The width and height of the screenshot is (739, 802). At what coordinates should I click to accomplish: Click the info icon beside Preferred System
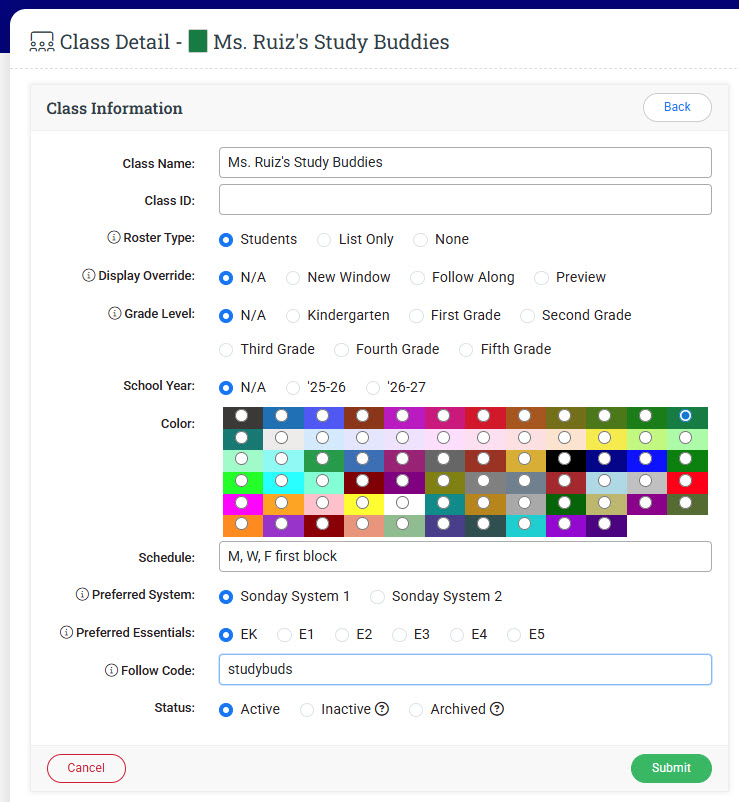tap(82, 595)
